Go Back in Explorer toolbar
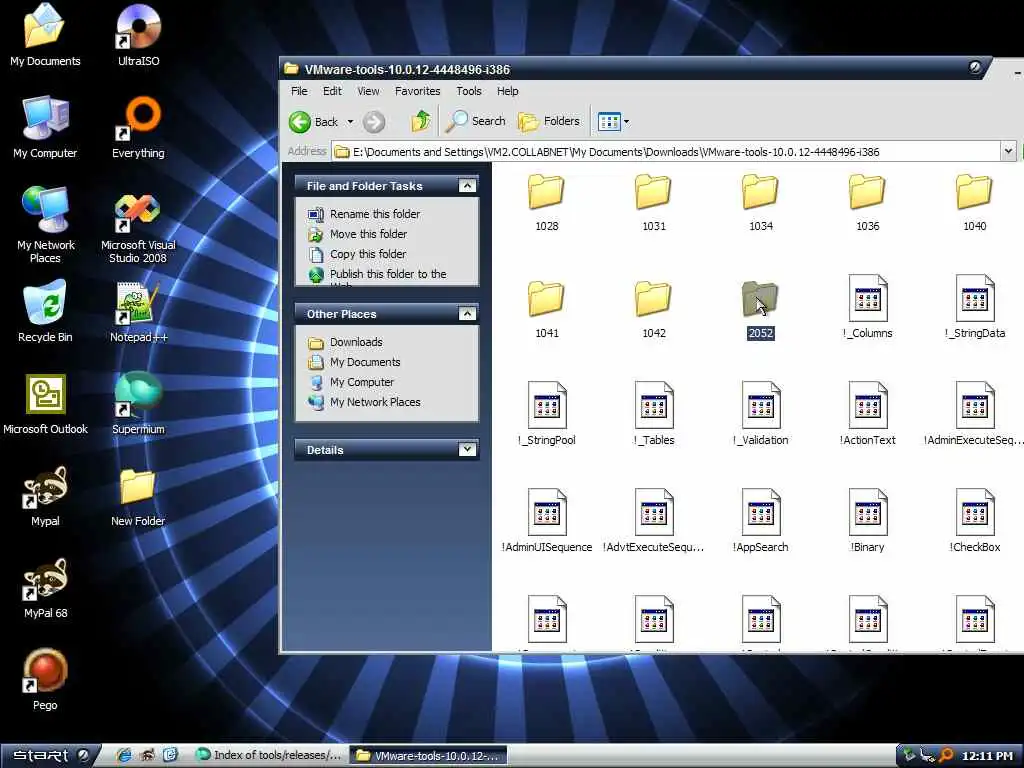The image size is (1024, 768). tap(314, 121)
